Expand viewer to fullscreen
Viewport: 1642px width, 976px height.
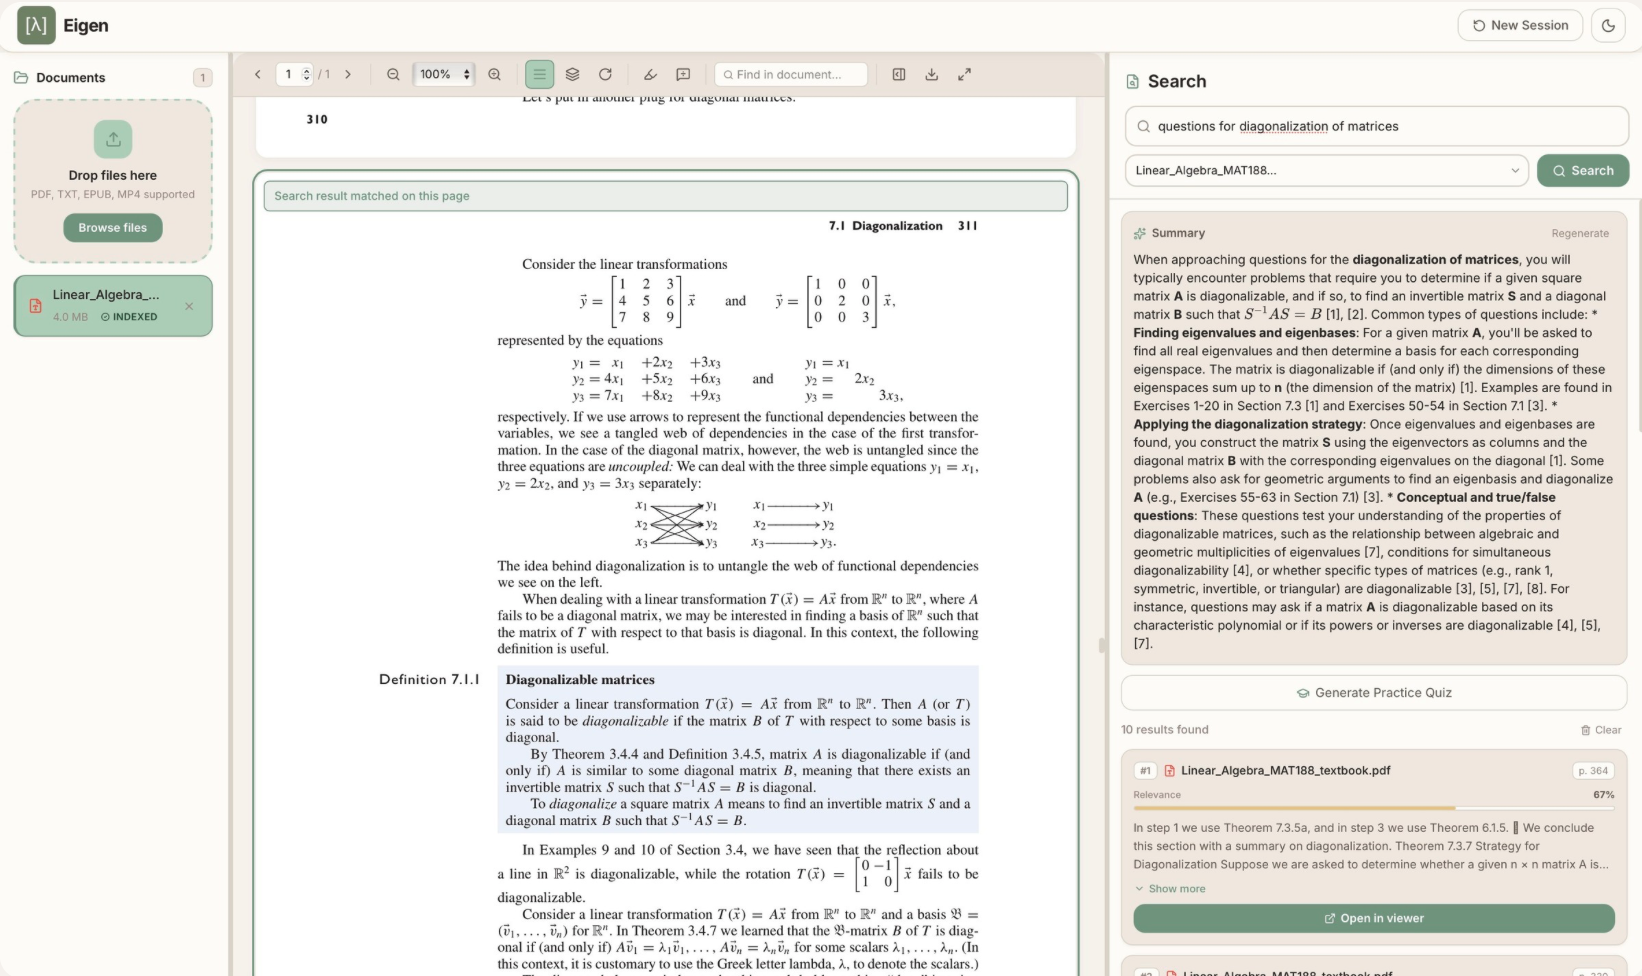tap(964, 74)
